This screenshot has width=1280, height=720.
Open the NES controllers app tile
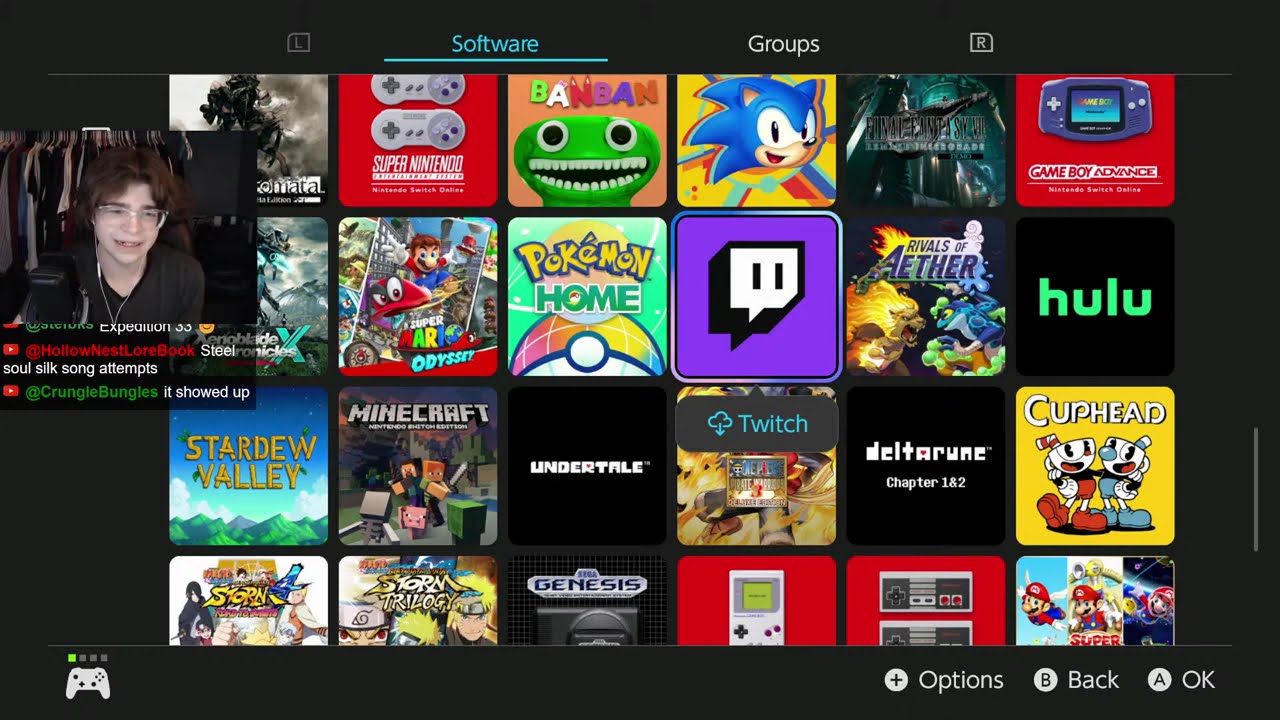pyautogui.click(x=926, y=601)
